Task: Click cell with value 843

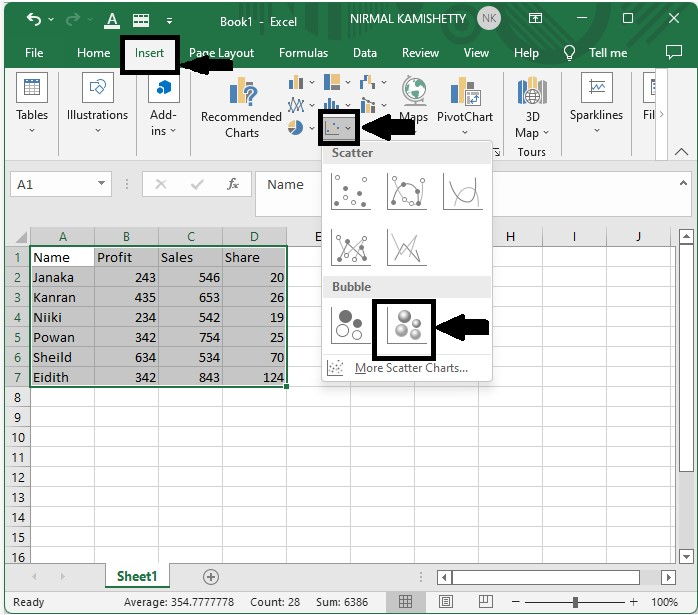Action: (x=191, y=377)
